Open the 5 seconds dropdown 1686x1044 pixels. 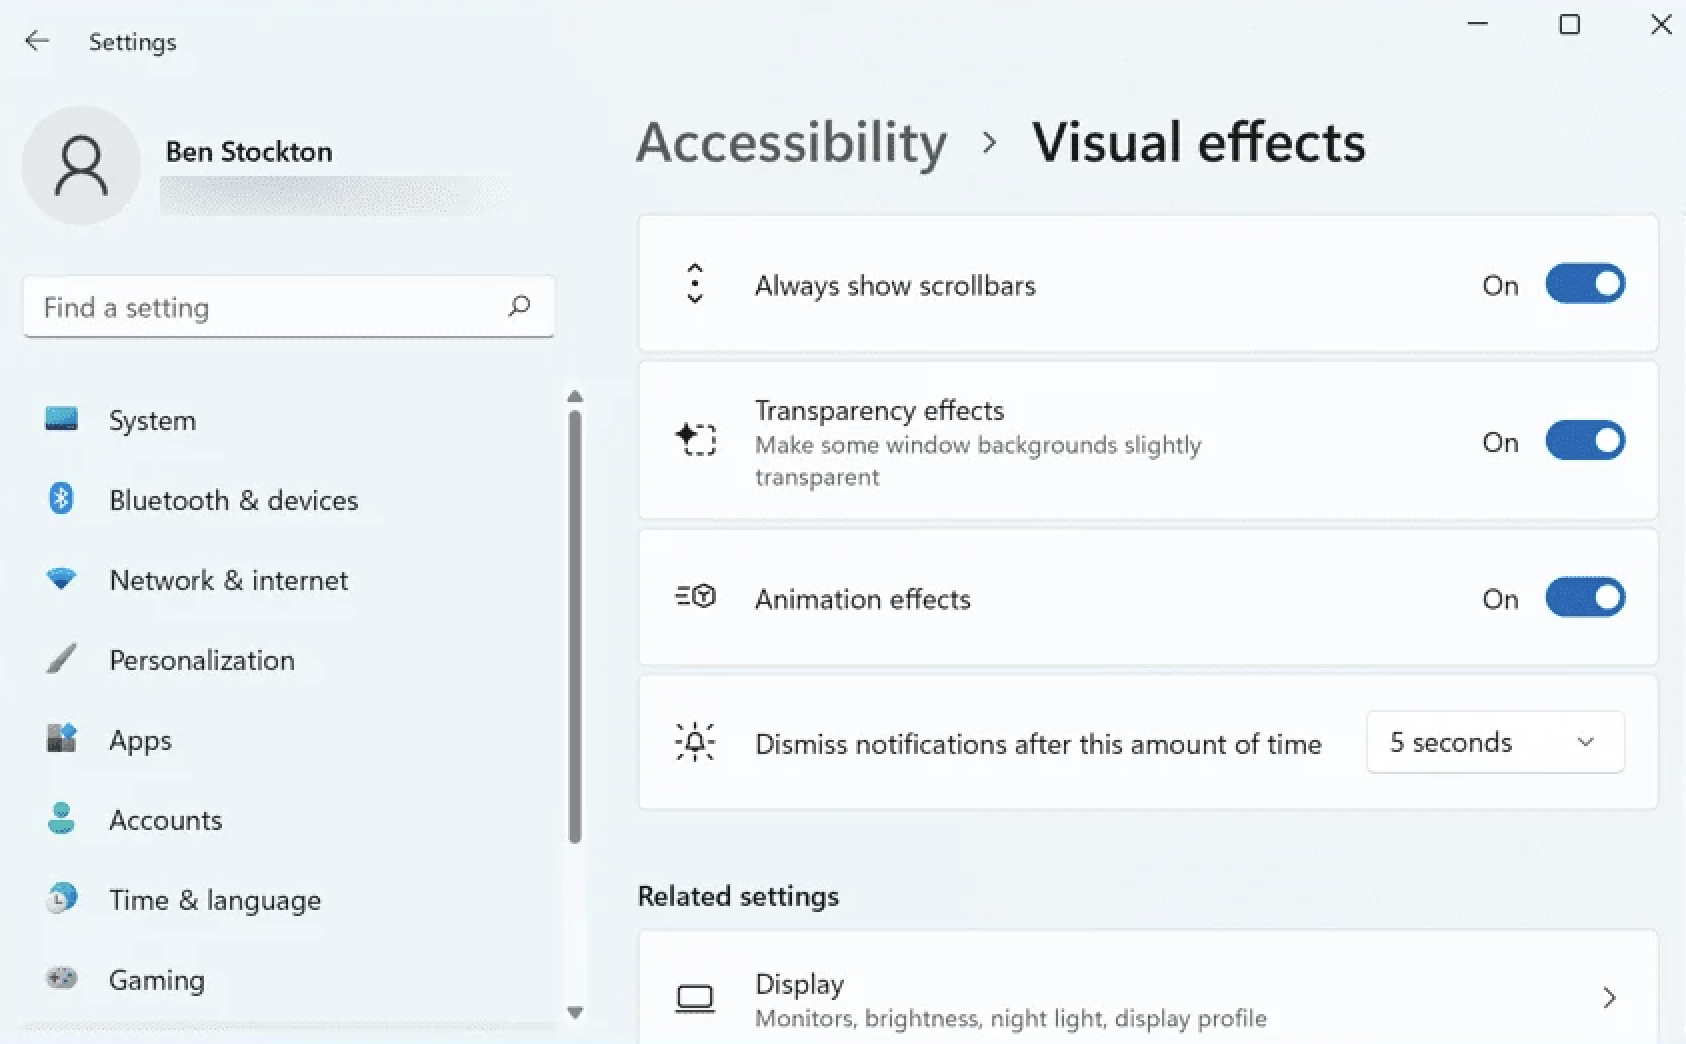(1495, 742)
